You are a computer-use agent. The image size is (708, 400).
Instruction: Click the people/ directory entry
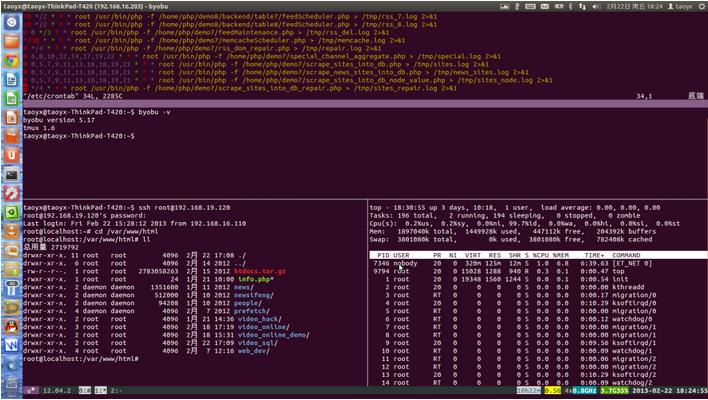248,303
